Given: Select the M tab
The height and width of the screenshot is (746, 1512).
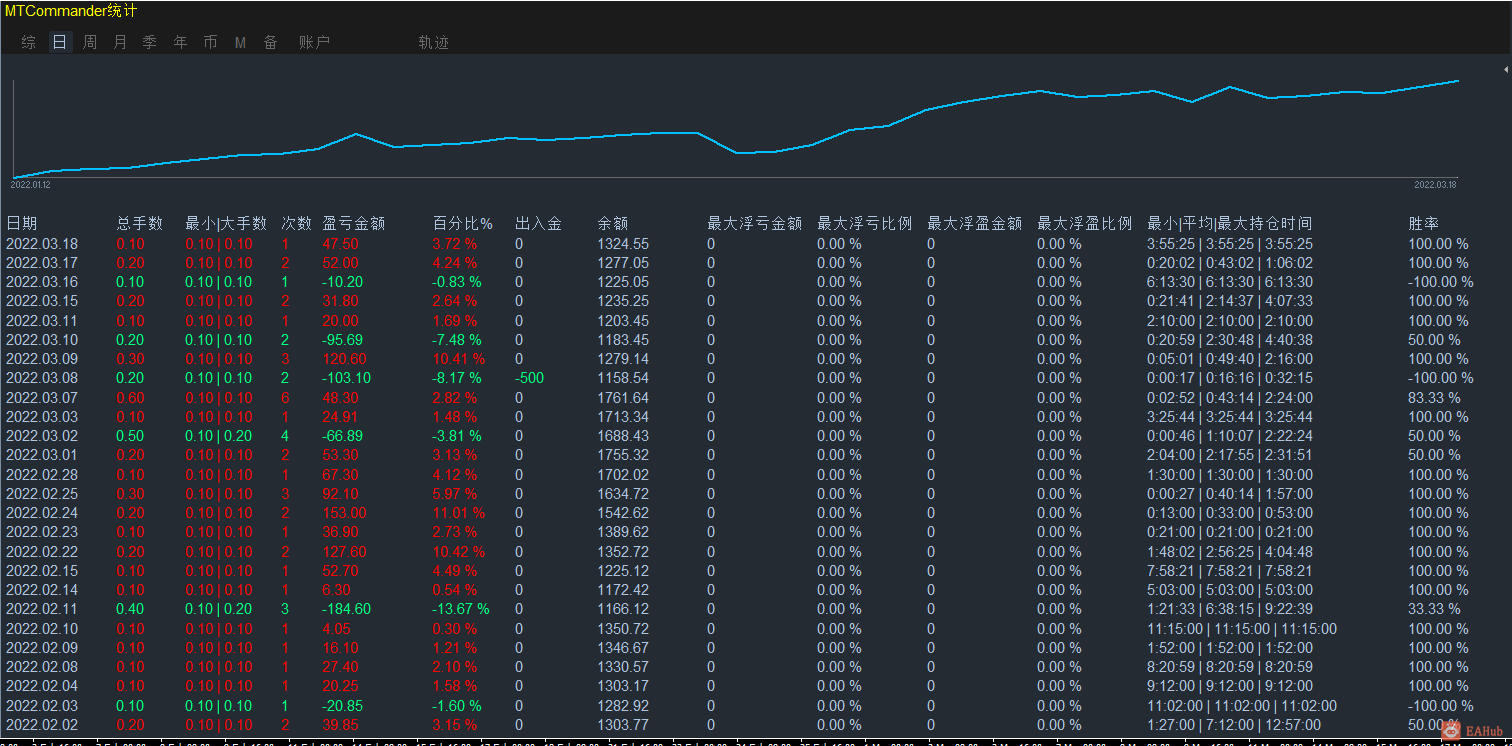Looking at the screenshot, I should coord(240,42).
